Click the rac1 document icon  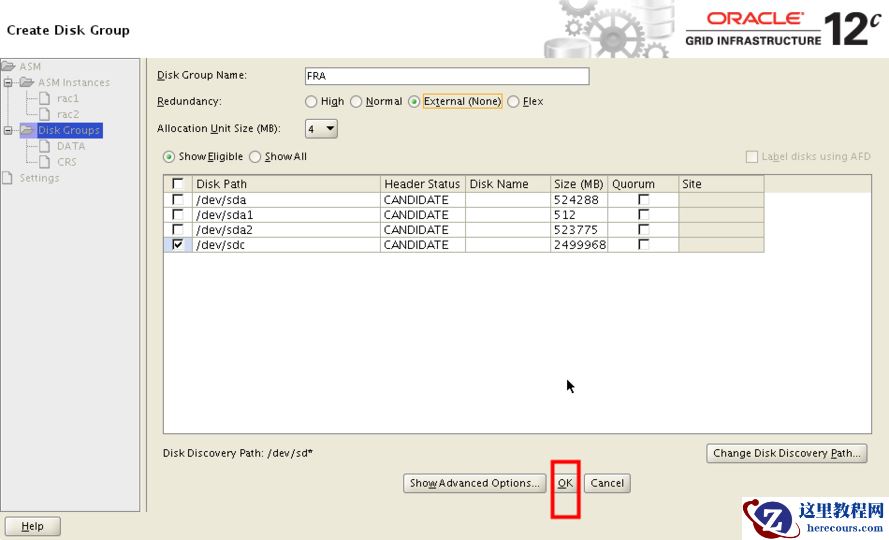pos(44,98)
